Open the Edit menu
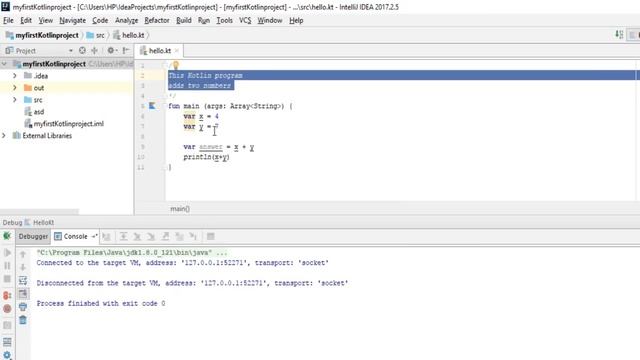Screen dimensions: 640x360 (x=26, y=20)
